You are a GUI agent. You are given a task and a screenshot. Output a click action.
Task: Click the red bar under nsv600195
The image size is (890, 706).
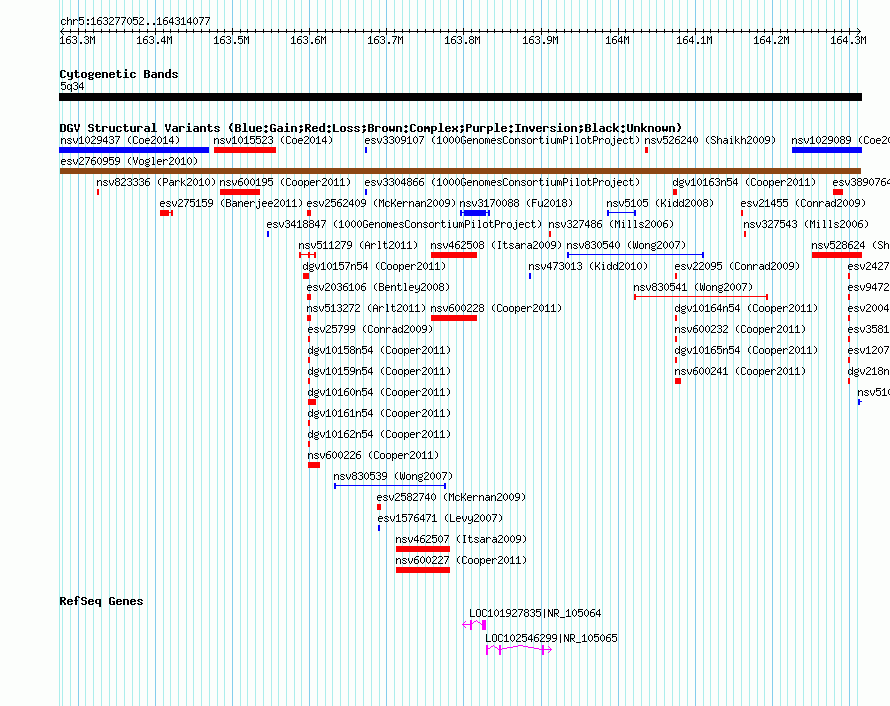coord(240,192)
